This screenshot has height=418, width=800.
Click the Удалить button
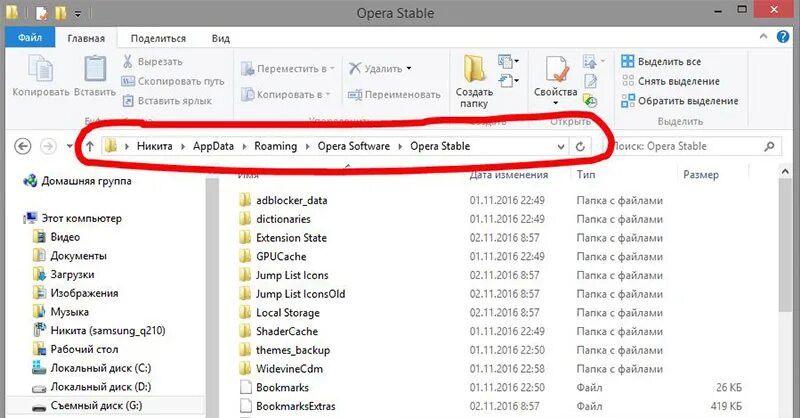coord(376,68)
